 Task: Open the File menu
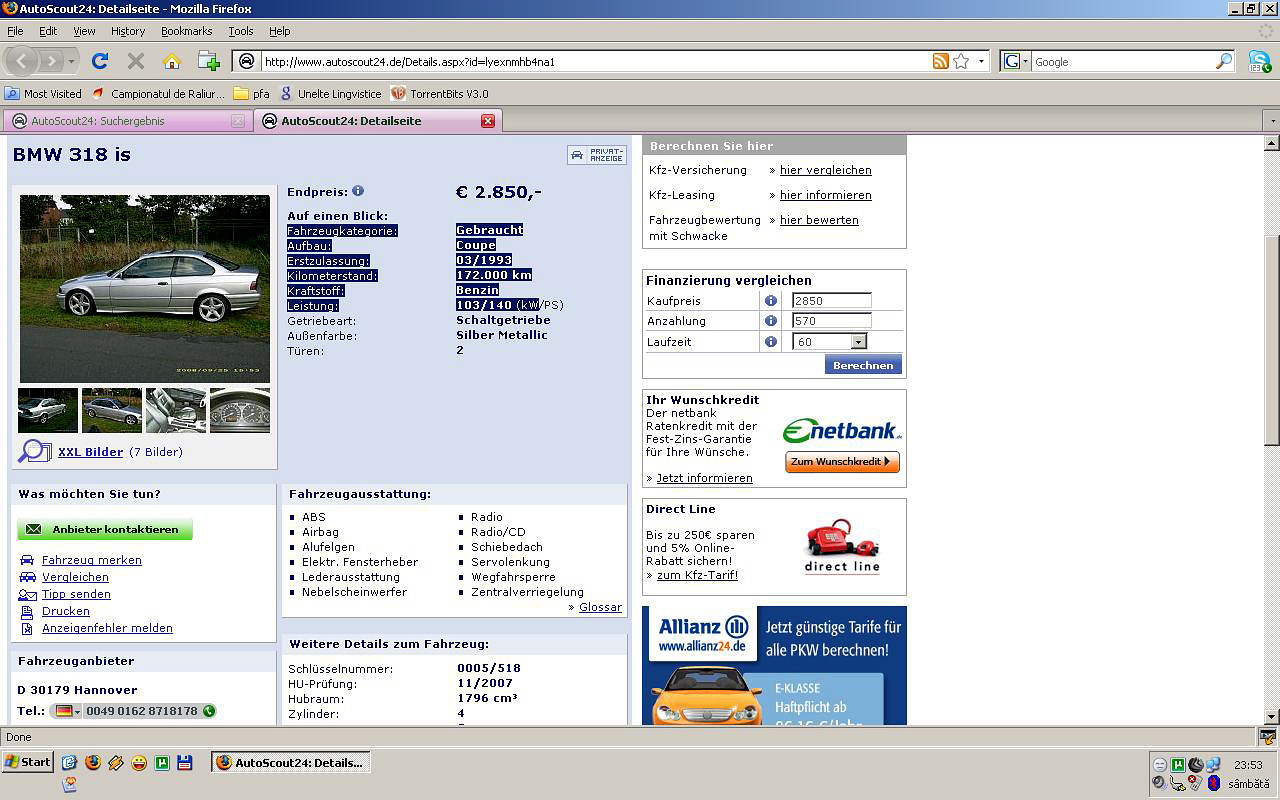[x=15, y=31]
